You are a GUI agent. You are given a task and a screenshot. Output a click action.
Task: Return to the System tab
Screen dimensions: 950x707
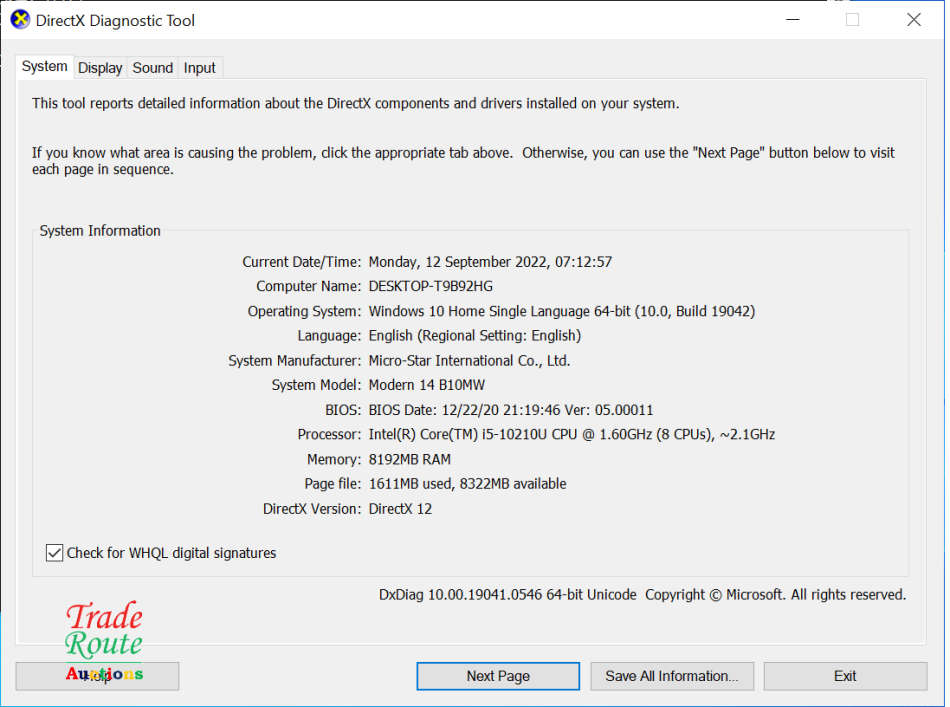pyautogui.click(x=44, y=66)
